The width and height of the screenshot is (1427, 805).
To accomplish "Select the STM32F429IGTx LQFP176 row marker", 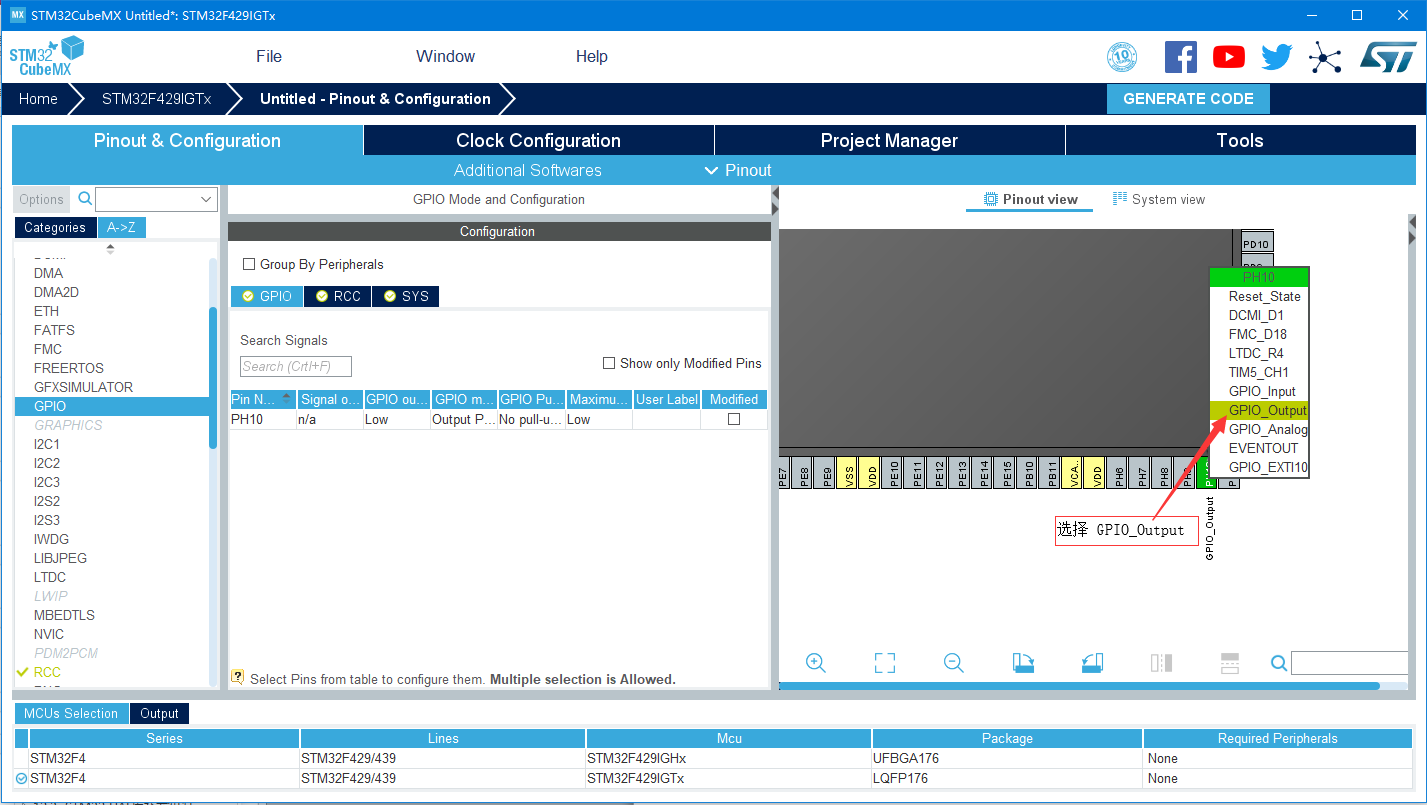I will (22, 778).
